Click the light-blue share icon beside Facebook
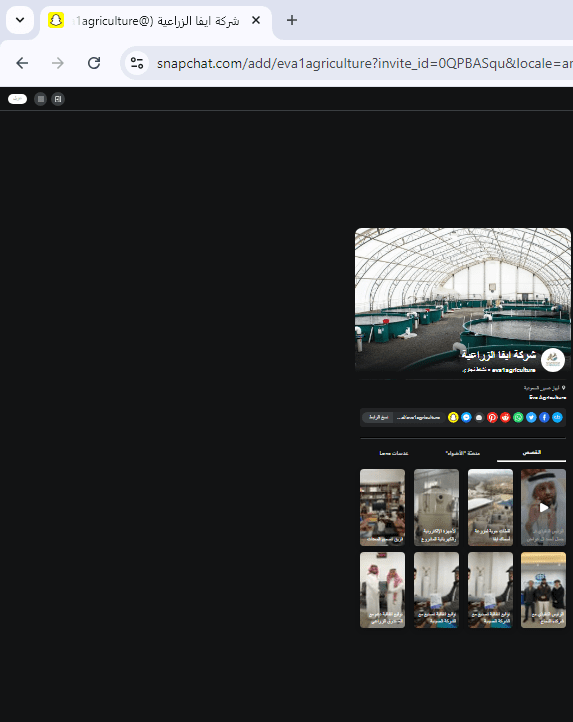This screenshot has height=722, width=573. click(557, 417)
